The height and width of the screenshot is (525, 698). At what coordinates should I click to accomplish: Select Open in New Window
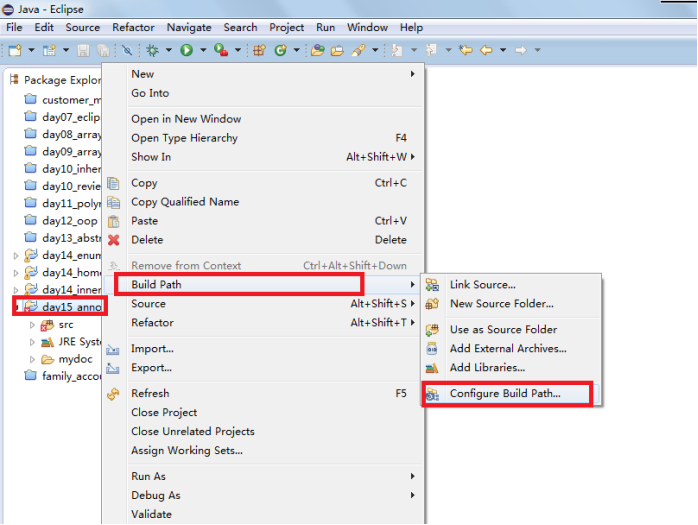263,119
